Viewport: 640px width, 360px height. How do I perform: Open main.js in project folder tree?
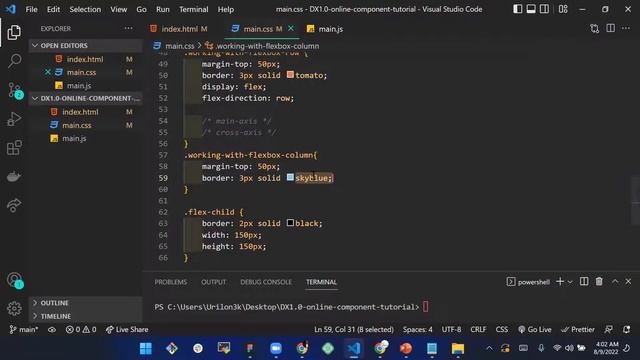[x=86, y=138]
